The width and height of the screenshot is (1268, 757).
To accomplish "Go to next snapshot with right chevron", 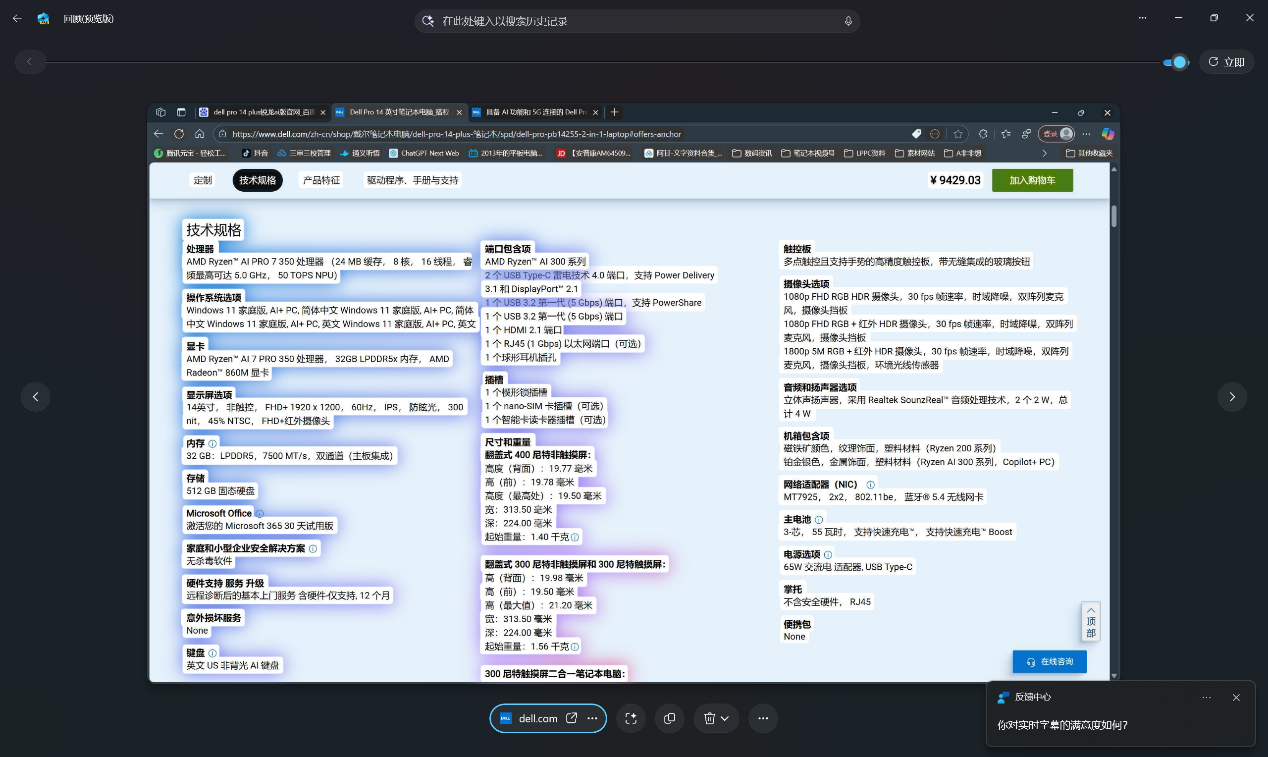I will (1232, 397).
